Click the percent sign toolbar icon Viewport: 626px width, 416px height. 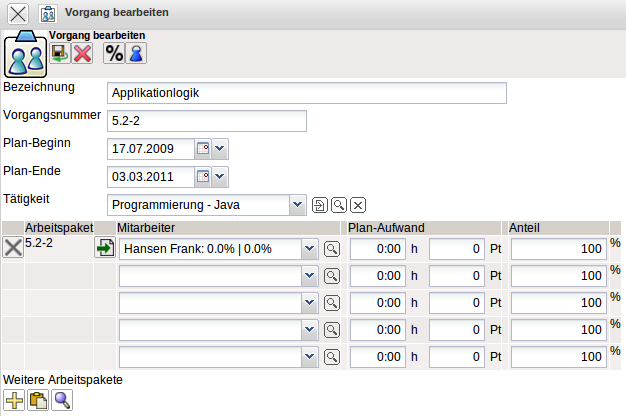pyautogui.click(x=114, y=54)
